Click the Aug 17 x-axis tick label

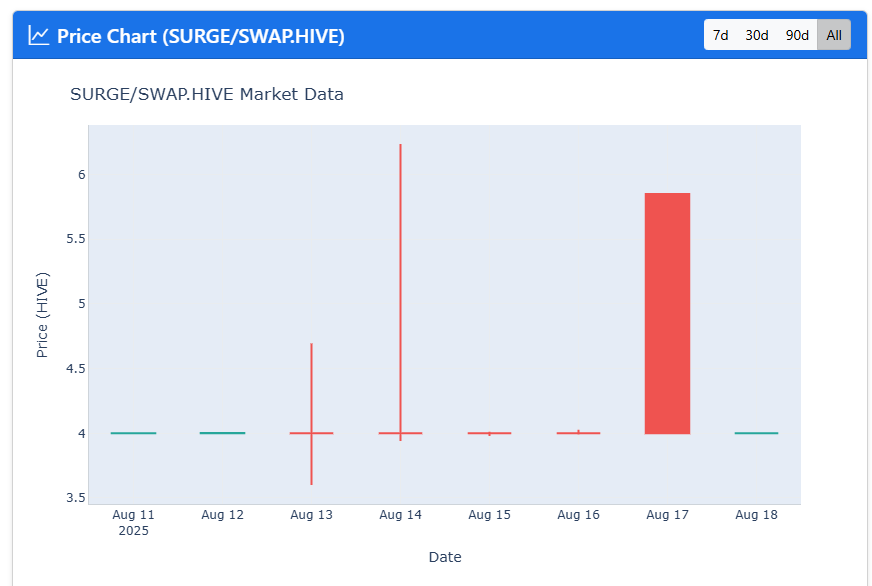pos(667,515)
